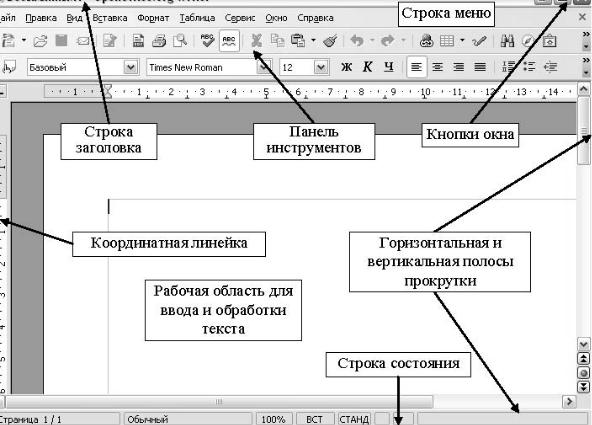Save the document with the floppy disk icon
This screenshot has height=425, width=592.
(x=61, y=40)
